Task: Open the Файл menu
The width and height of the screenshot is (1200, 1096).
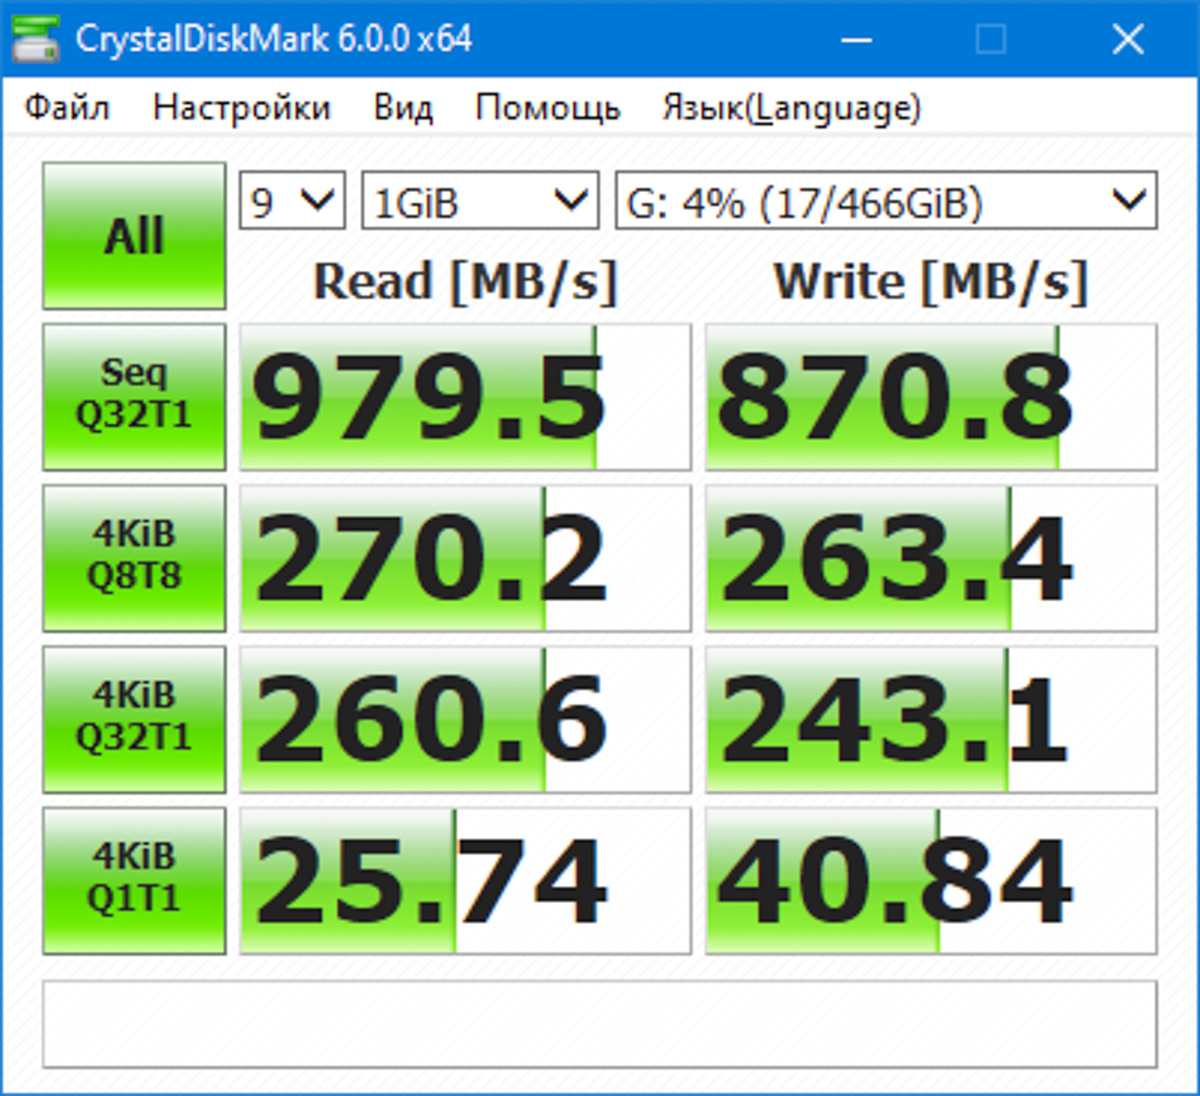Action: coord(67,107)
